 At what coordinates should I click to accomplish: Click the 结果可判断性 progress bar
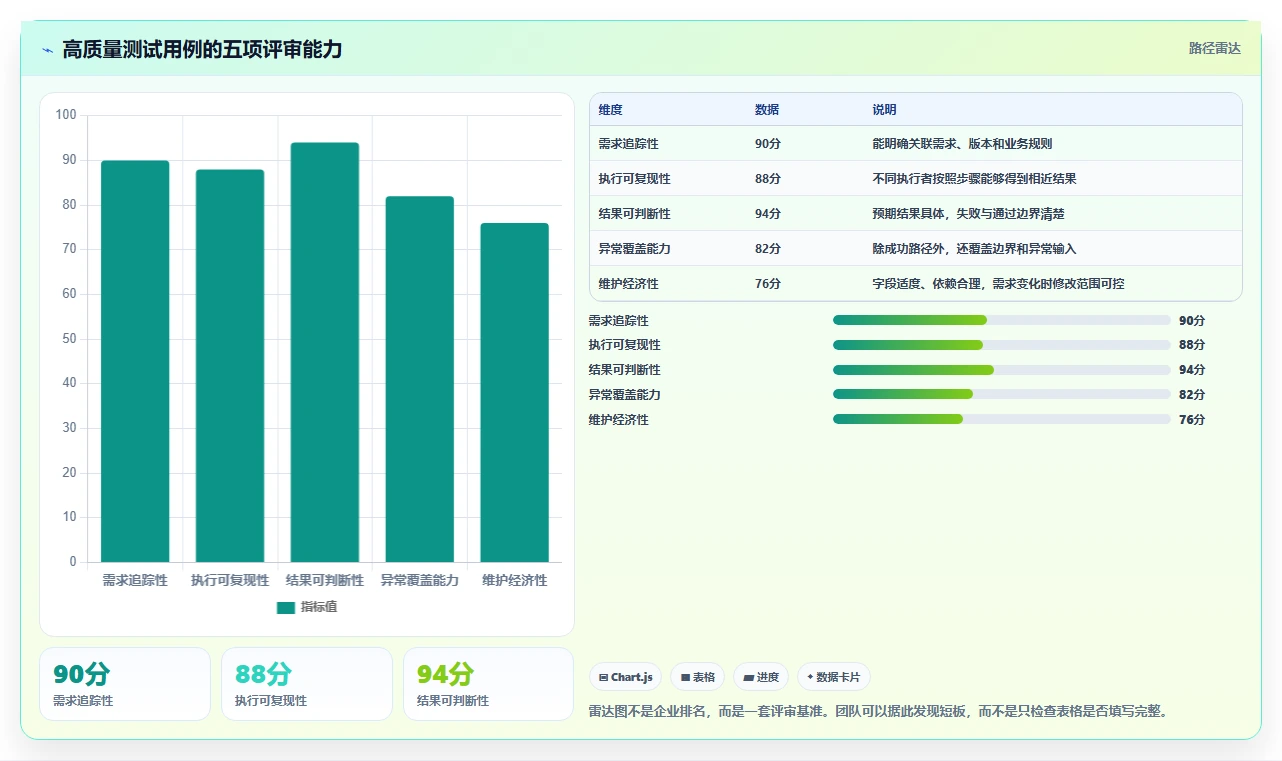pos(1001,370)
